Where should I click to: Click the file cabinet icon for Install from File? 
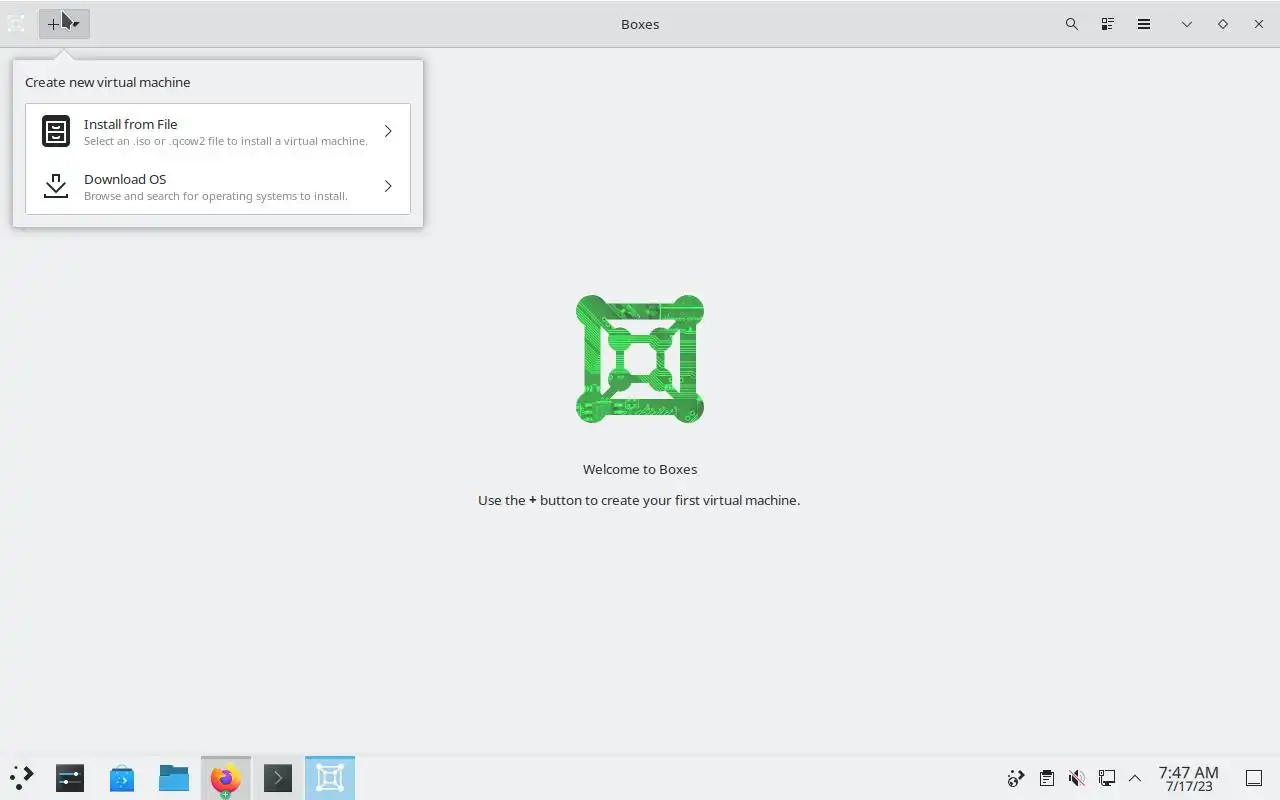(x=56, y=131)
